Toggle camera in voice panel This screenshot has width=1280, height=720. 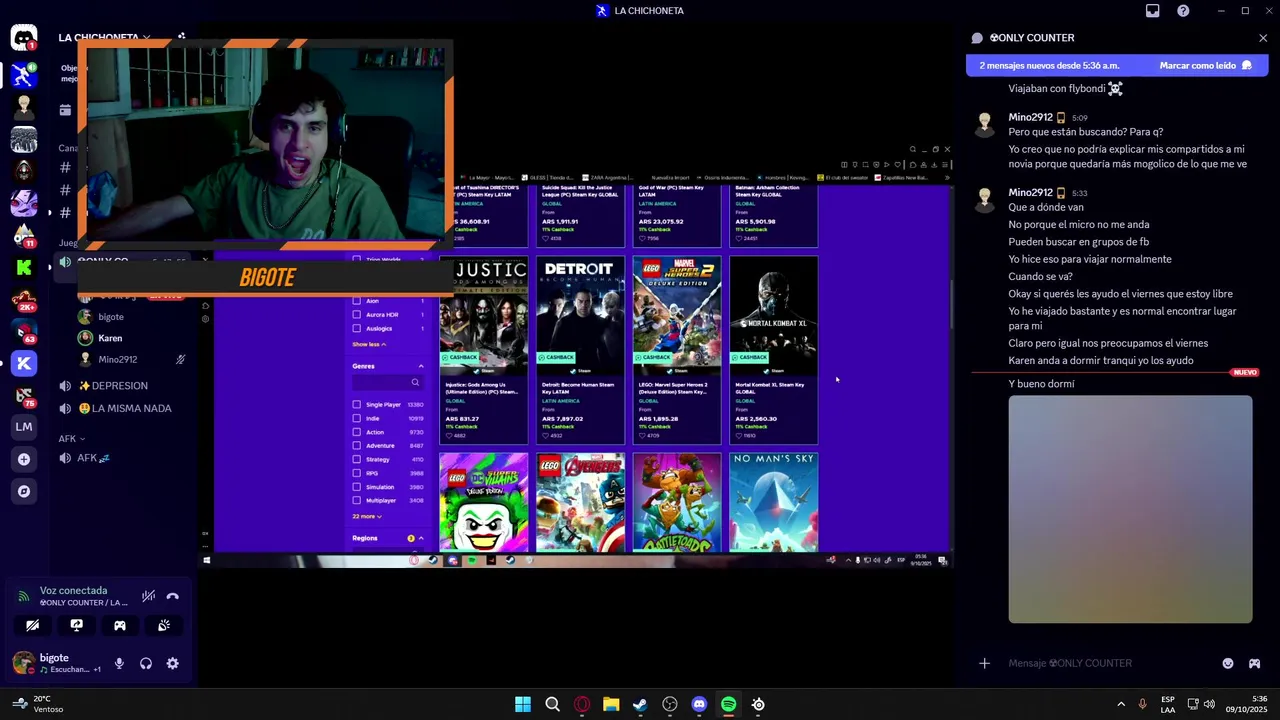click(33, 625)
